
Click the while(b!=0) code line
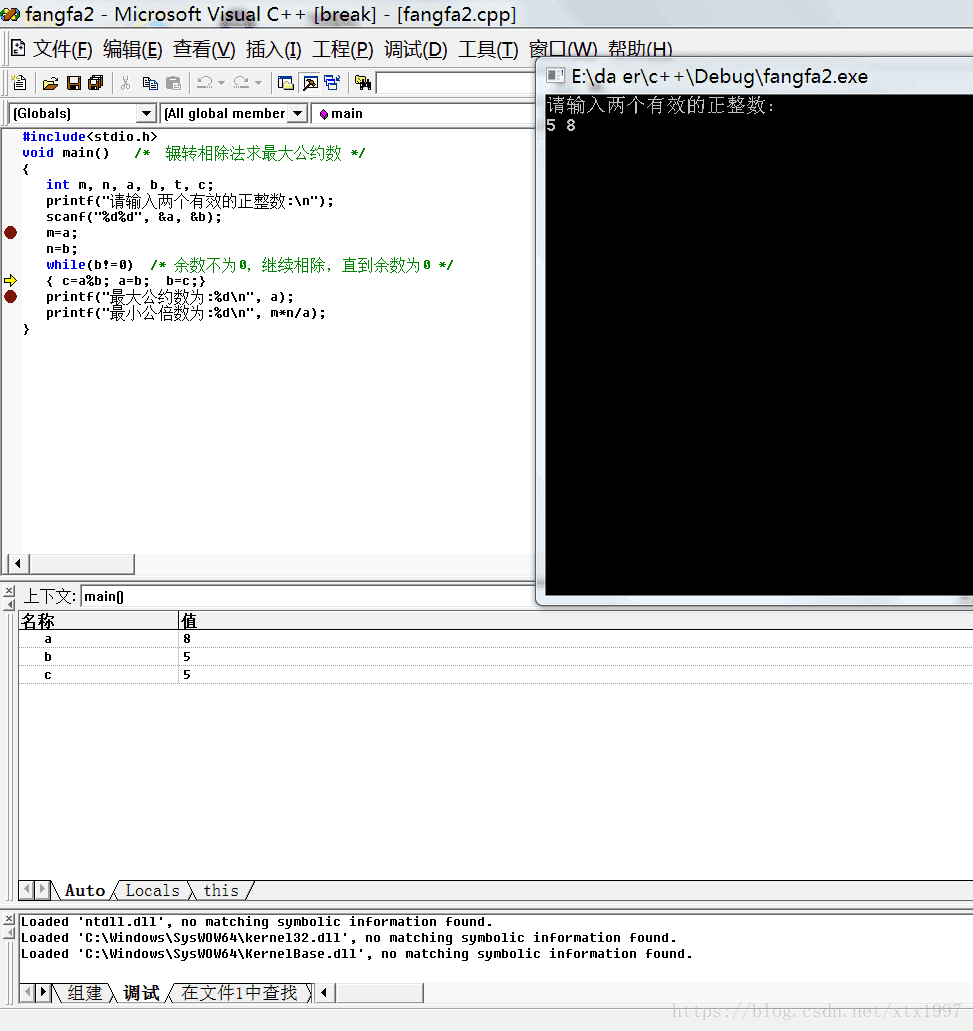coord(249,264)
